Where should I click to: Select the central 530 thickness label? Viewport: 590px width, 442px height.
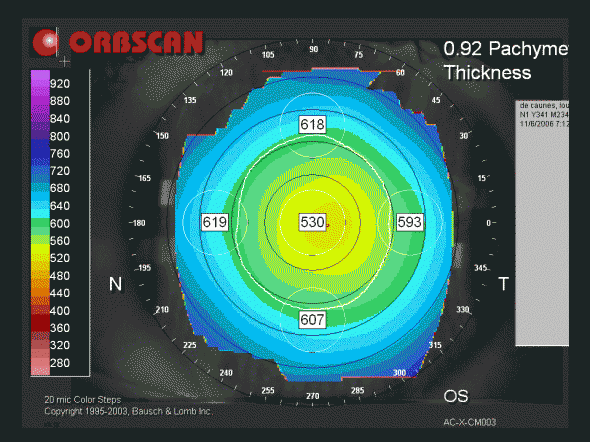[312, 222]
